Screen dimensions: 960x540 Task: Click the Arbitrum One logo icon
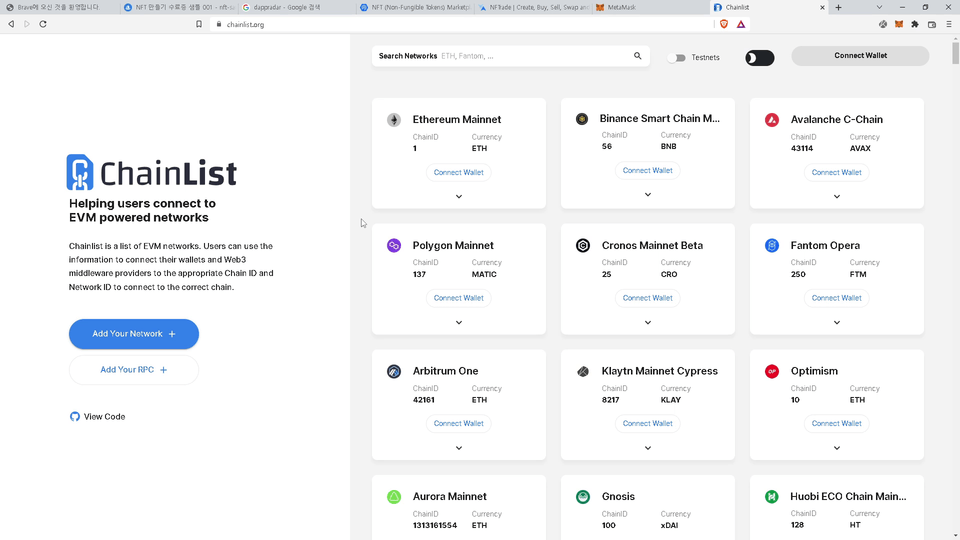click(x=394, y=371)
